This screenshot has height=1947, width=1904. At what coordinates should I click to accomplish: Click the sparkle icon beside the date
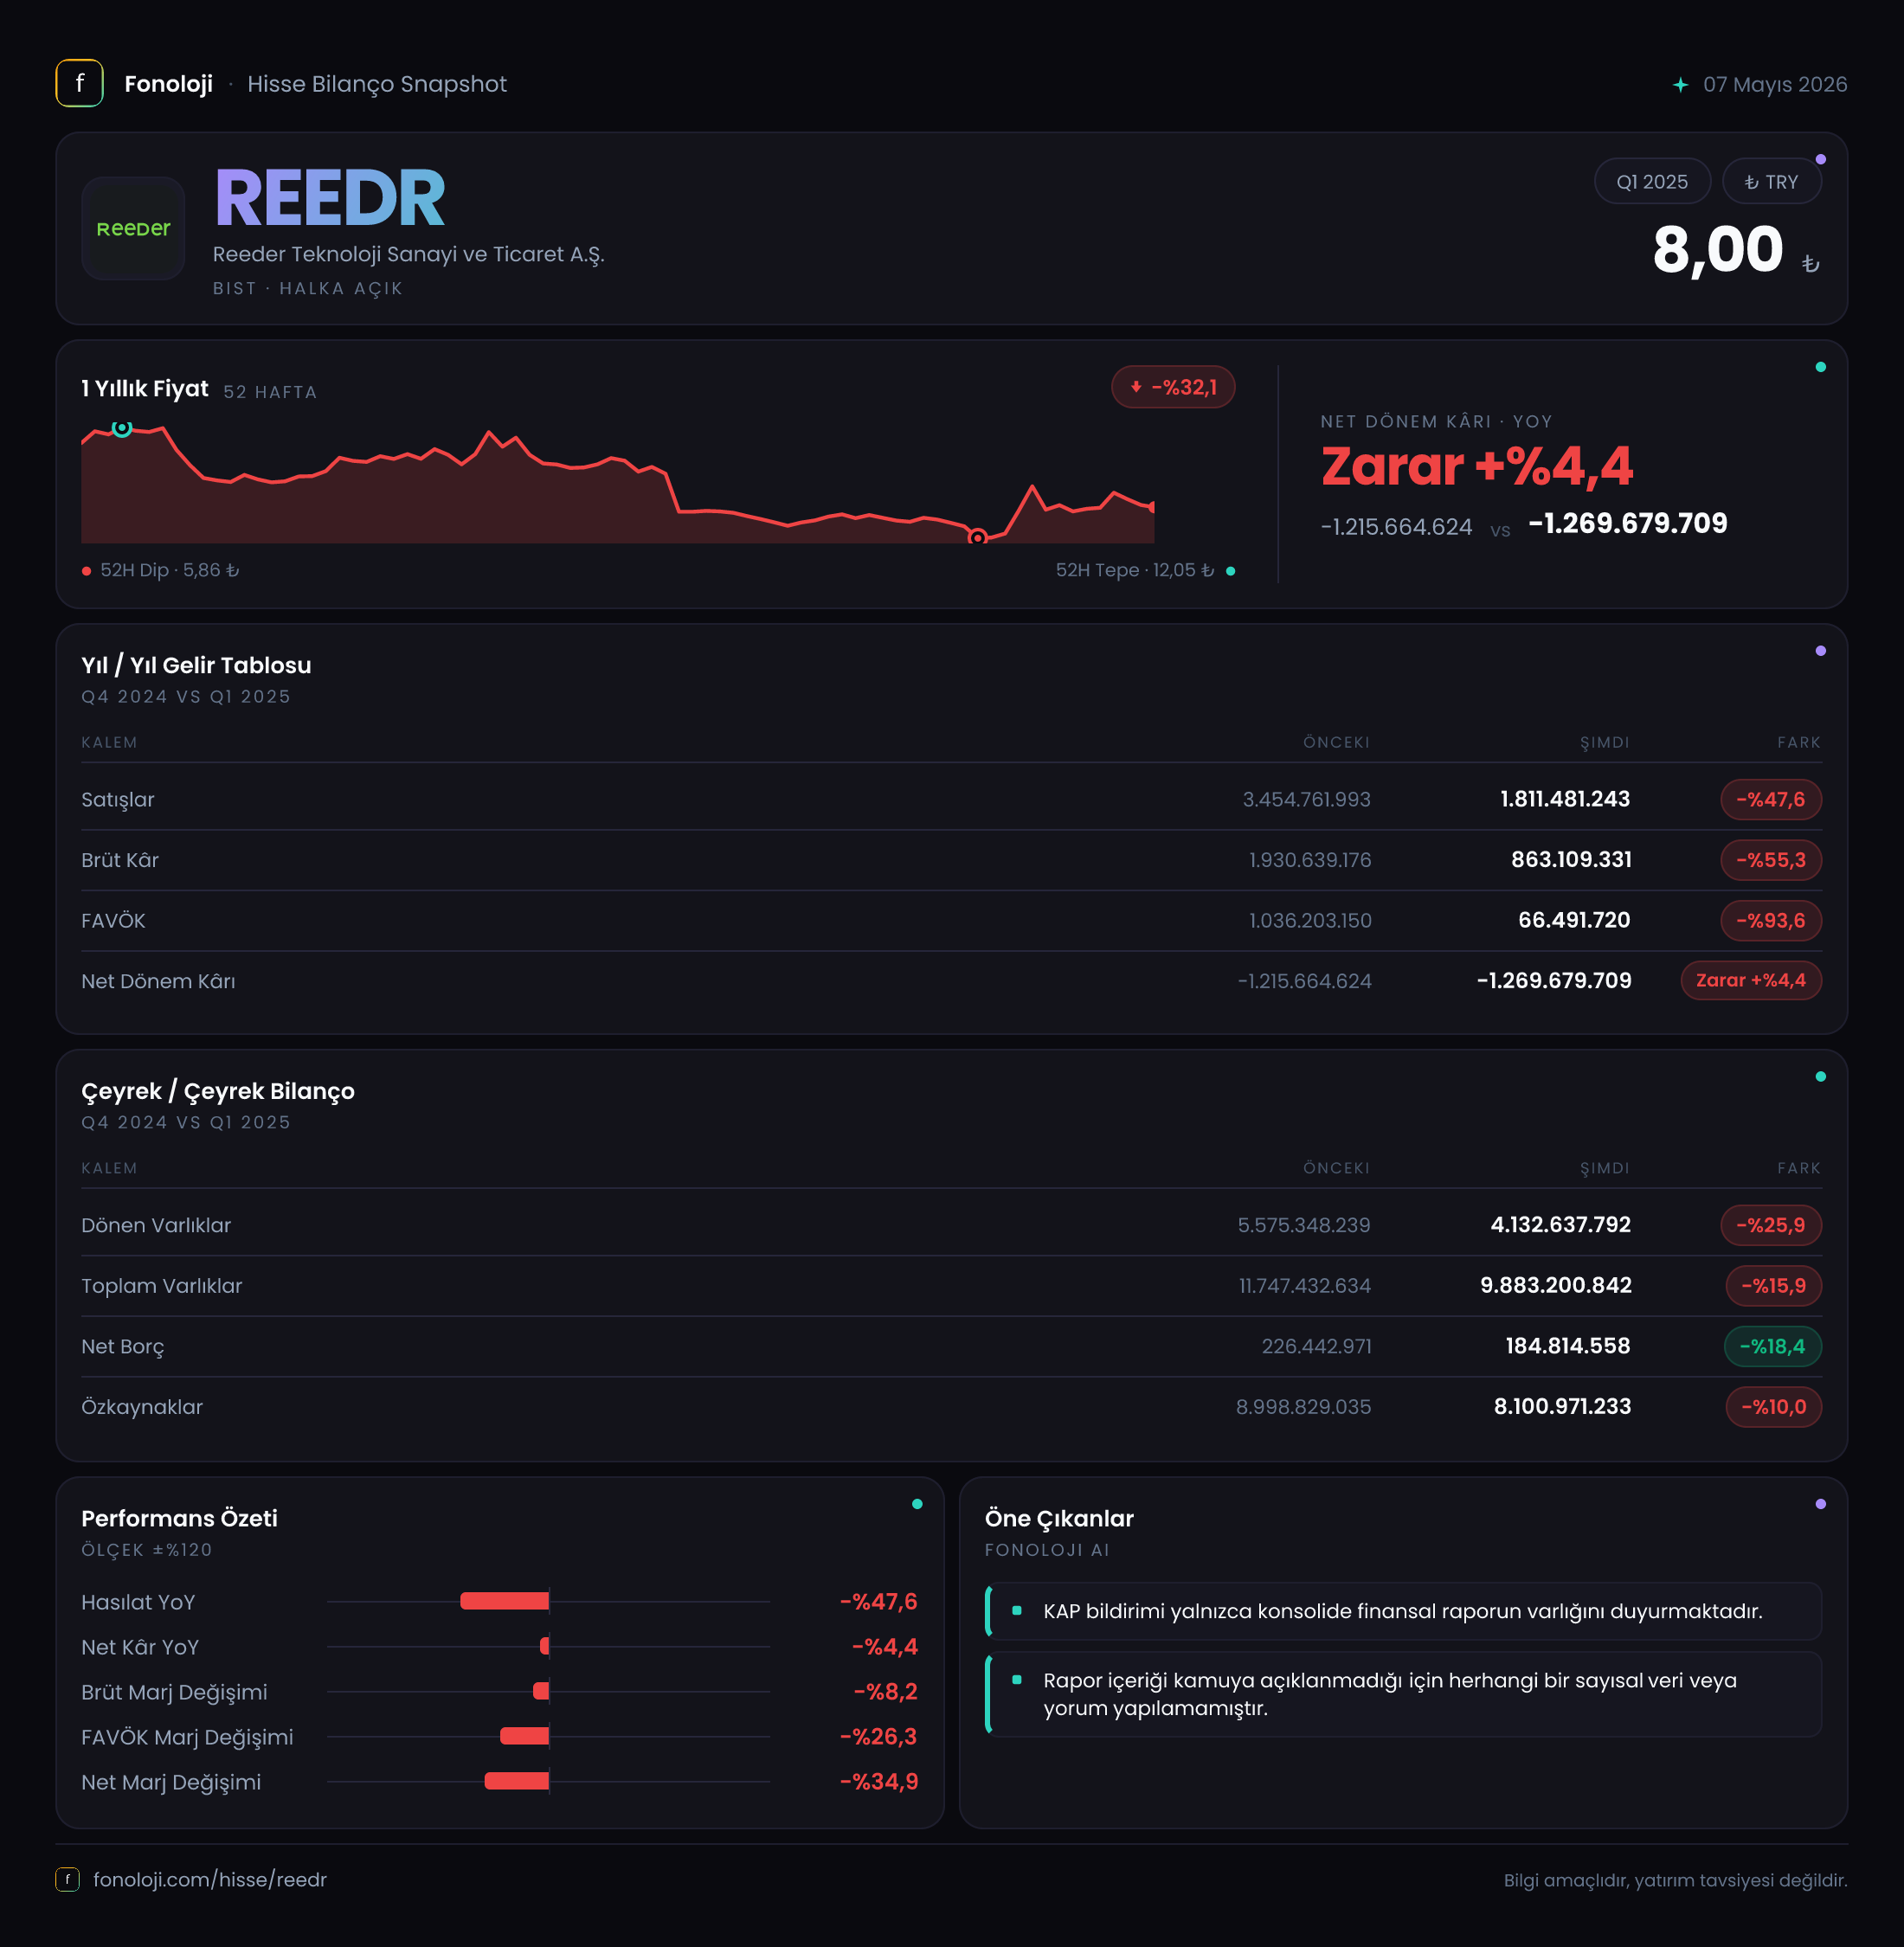pos(1680,85)
